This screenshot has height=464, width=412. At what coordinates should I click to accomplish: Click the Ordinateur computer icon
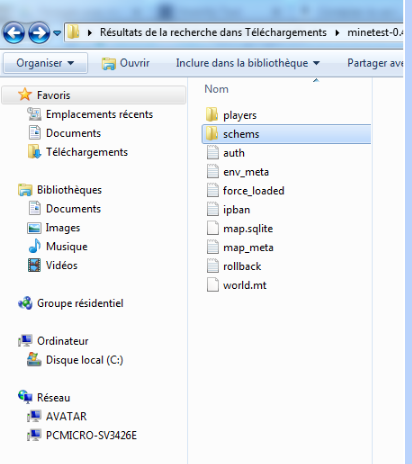click(x=25, y=341)
